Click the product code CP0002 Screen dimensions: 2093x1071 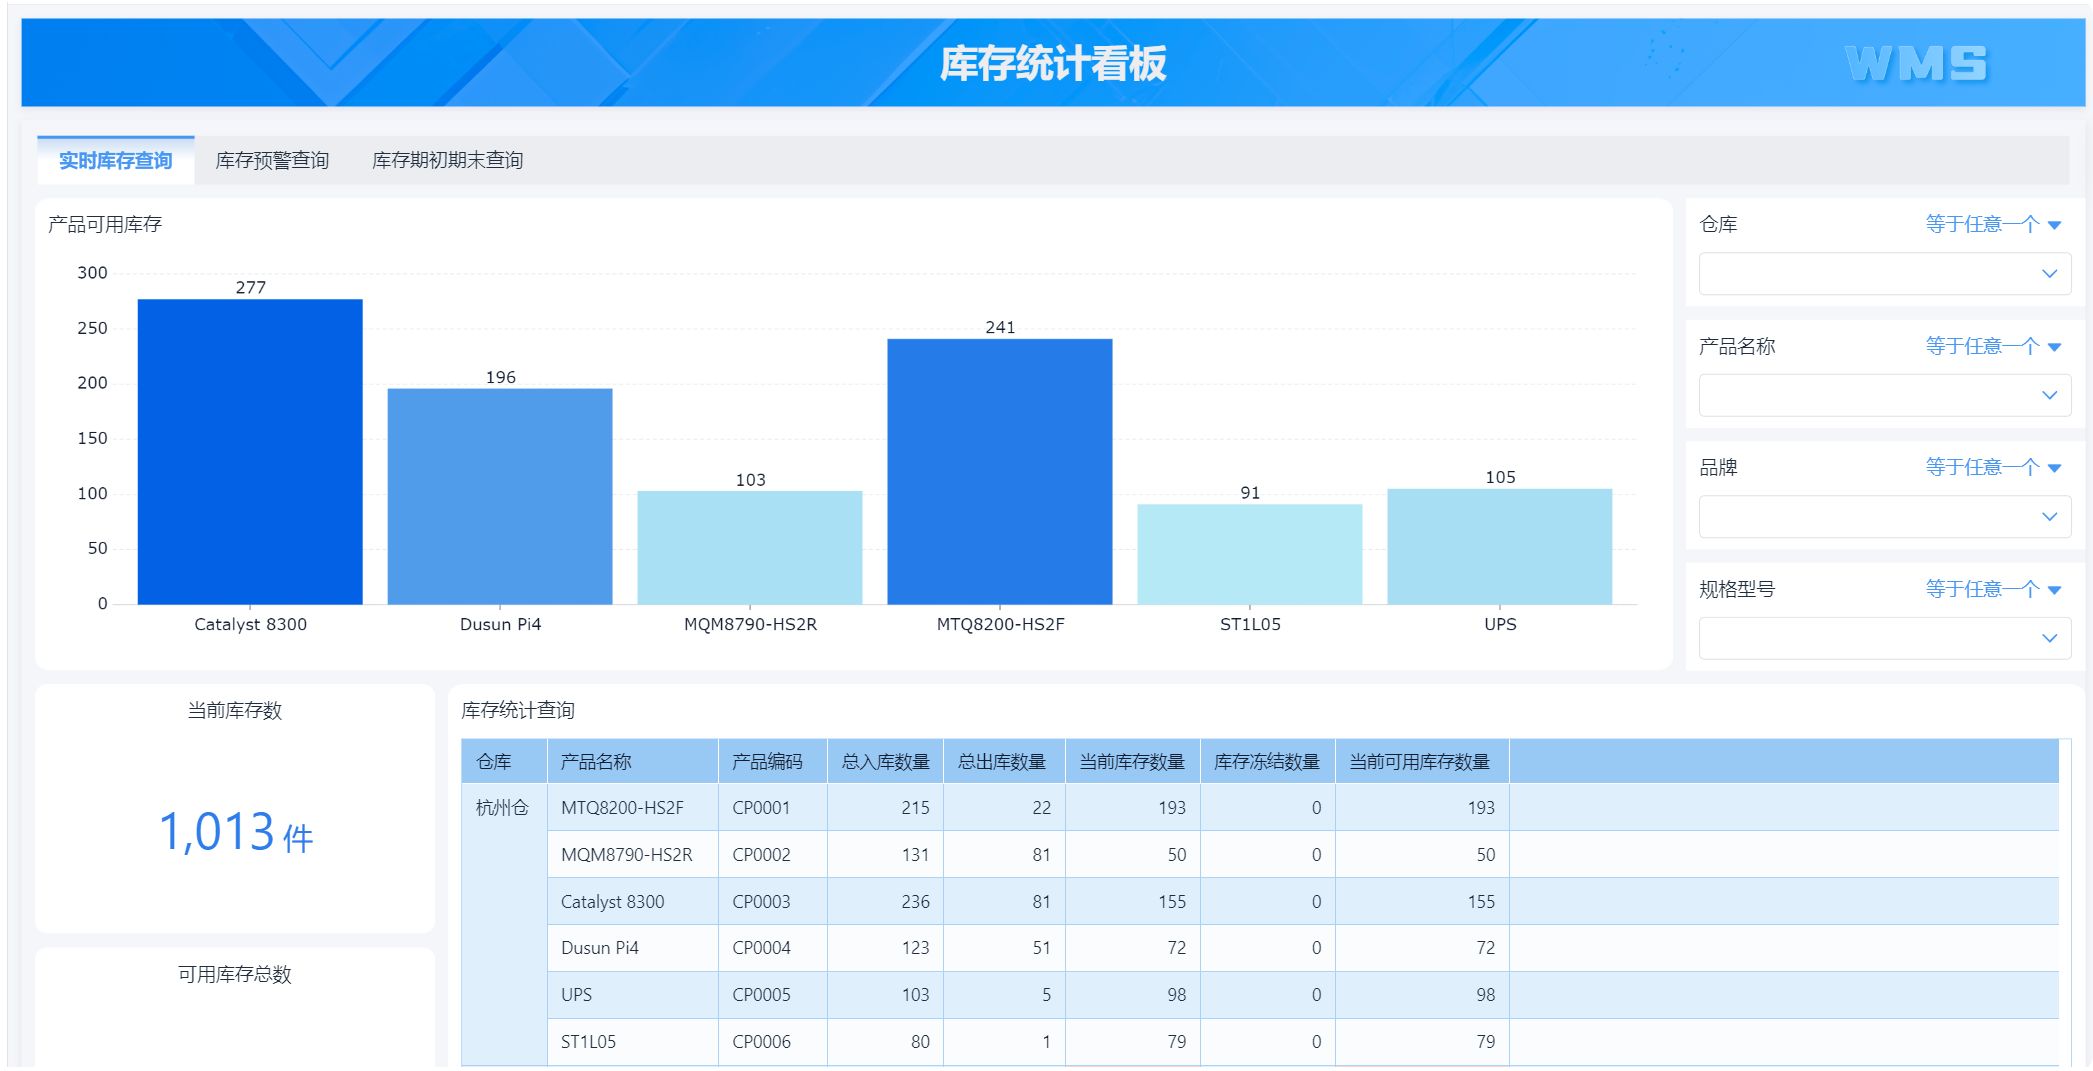(761, 854)
